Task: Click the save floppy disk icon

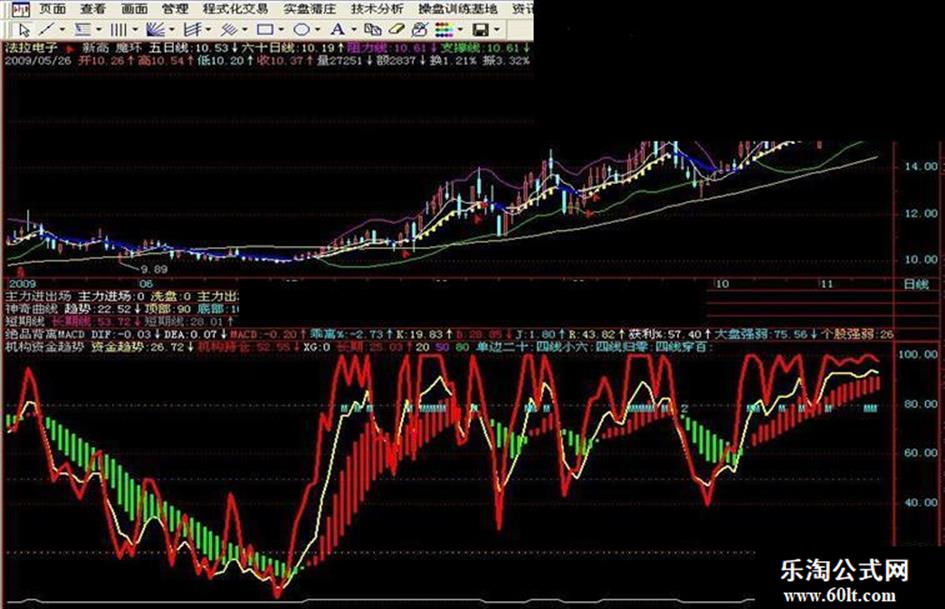Action: [x=480, y=29]
